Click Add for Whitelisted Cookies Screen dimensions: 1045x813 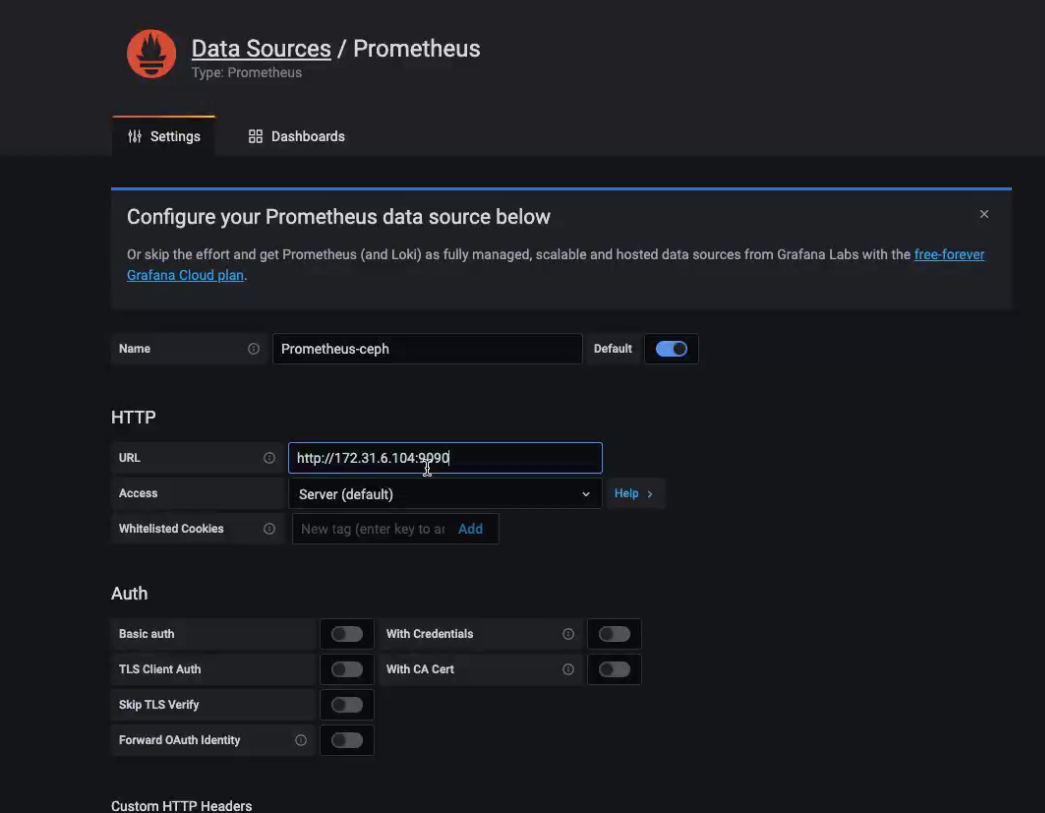point(471,529)
